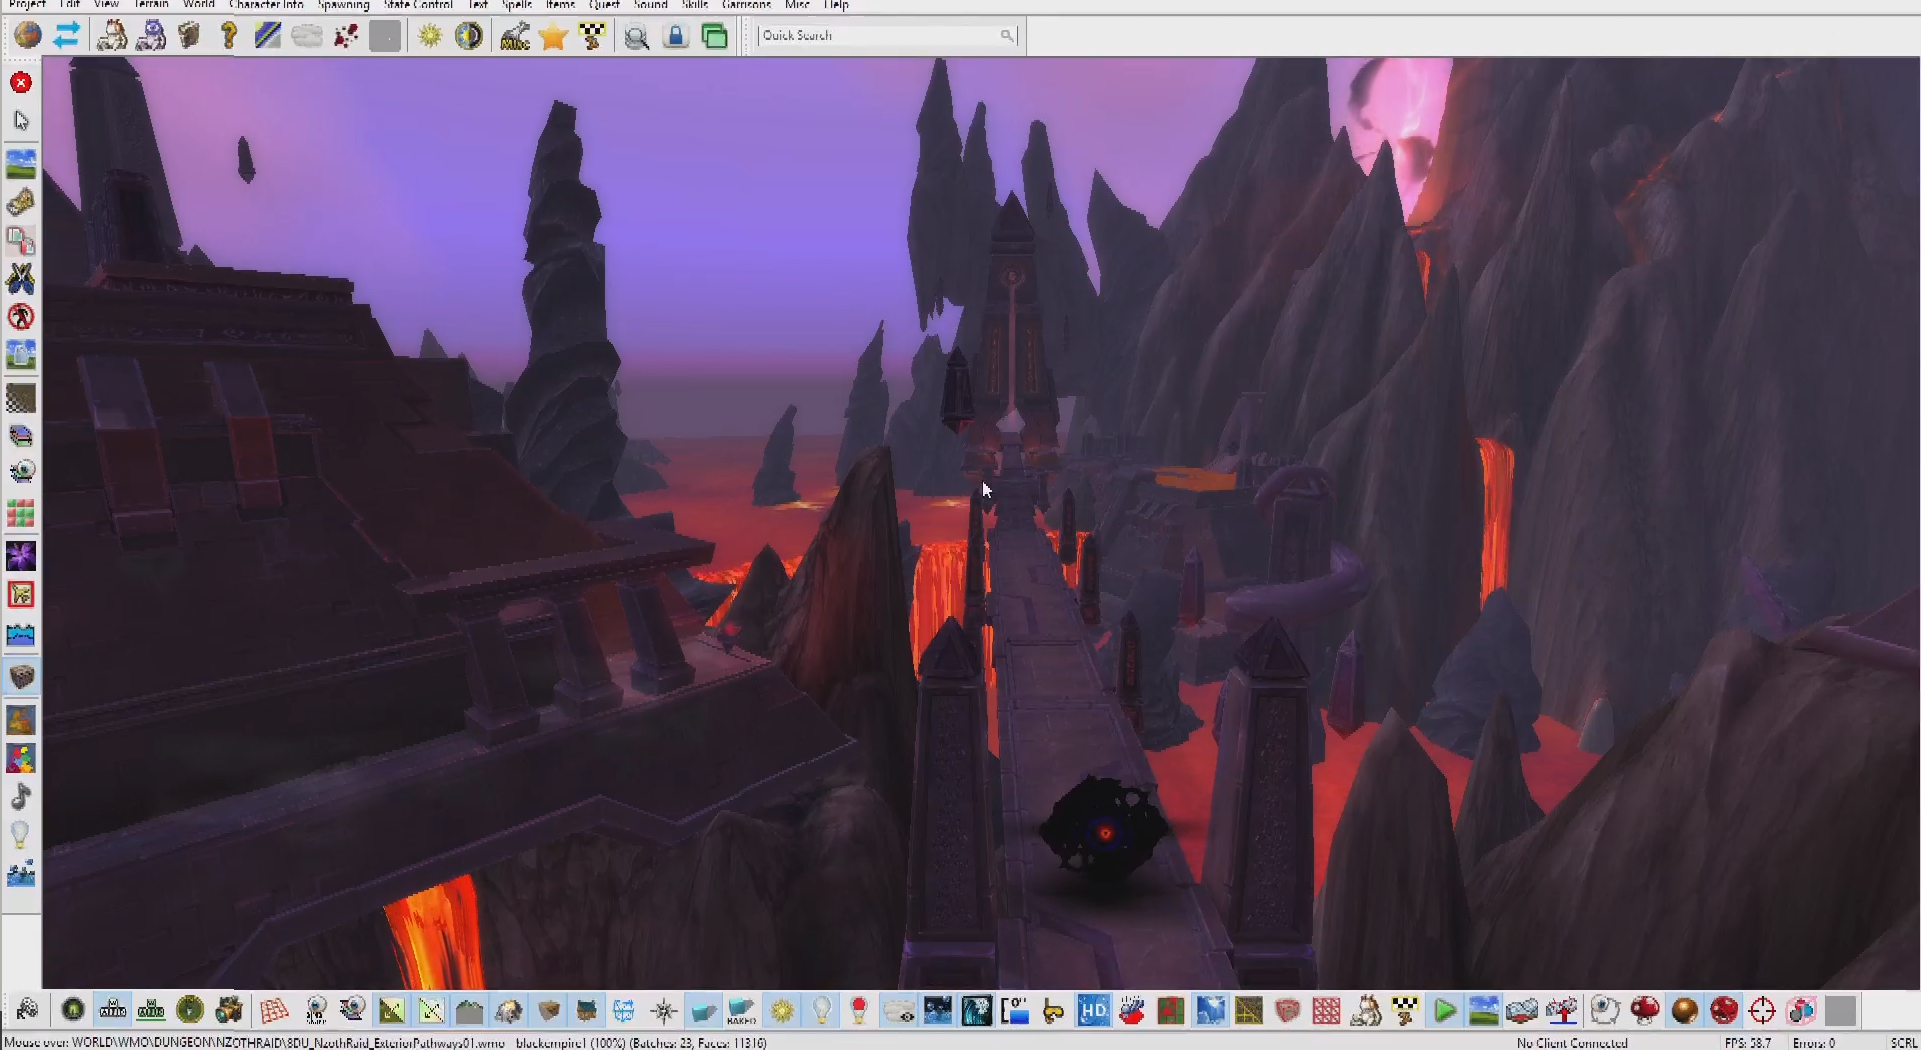Screen dimensions: 1921x1050
Task: Click the Misc anvil icon
Action: [x=515, y=36]
